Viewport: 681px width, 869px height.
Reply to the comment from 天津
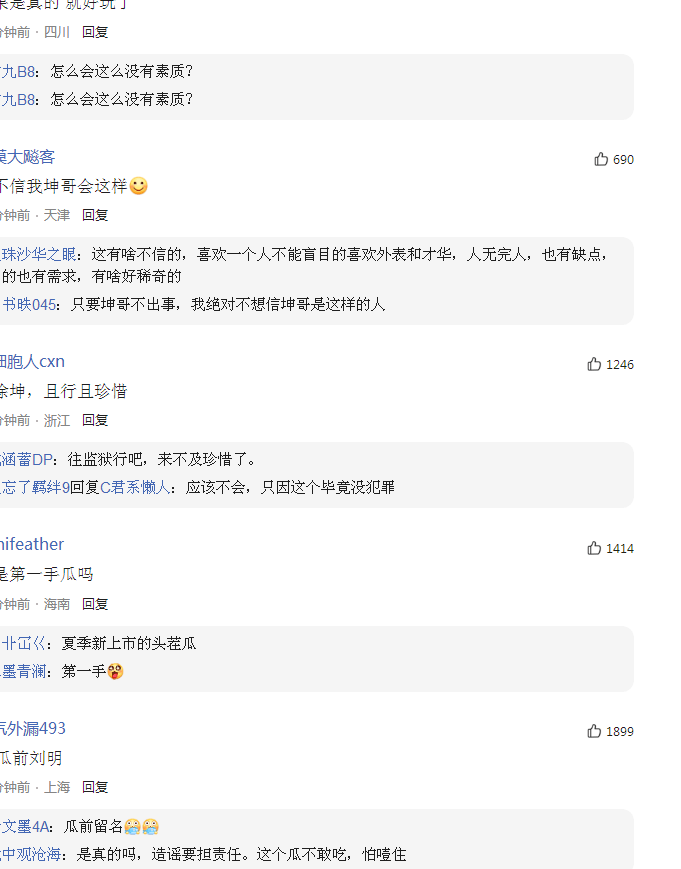[x=95, y=215]
